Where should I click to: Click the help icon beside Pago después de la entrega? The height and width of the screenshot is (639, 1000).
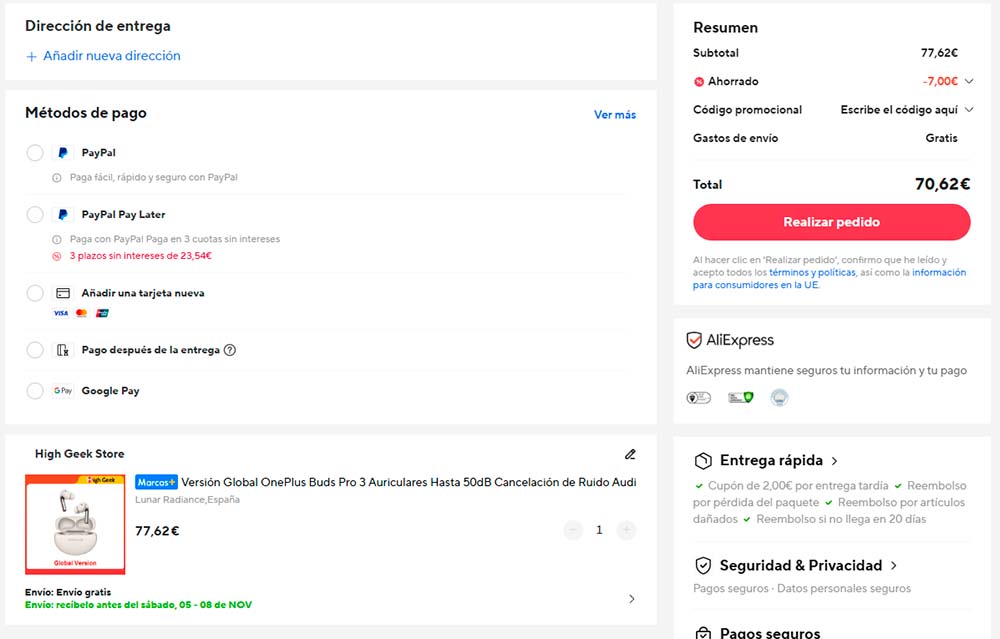pos(230,350)
